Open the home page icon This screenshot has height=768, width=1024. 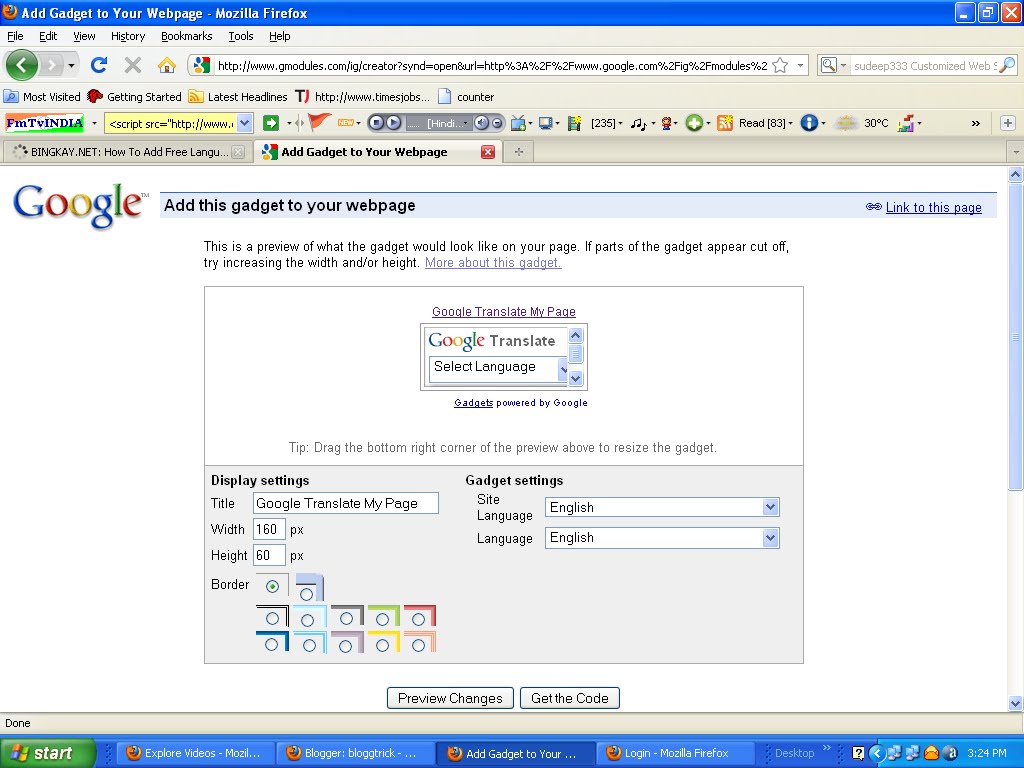click(167, 65)
